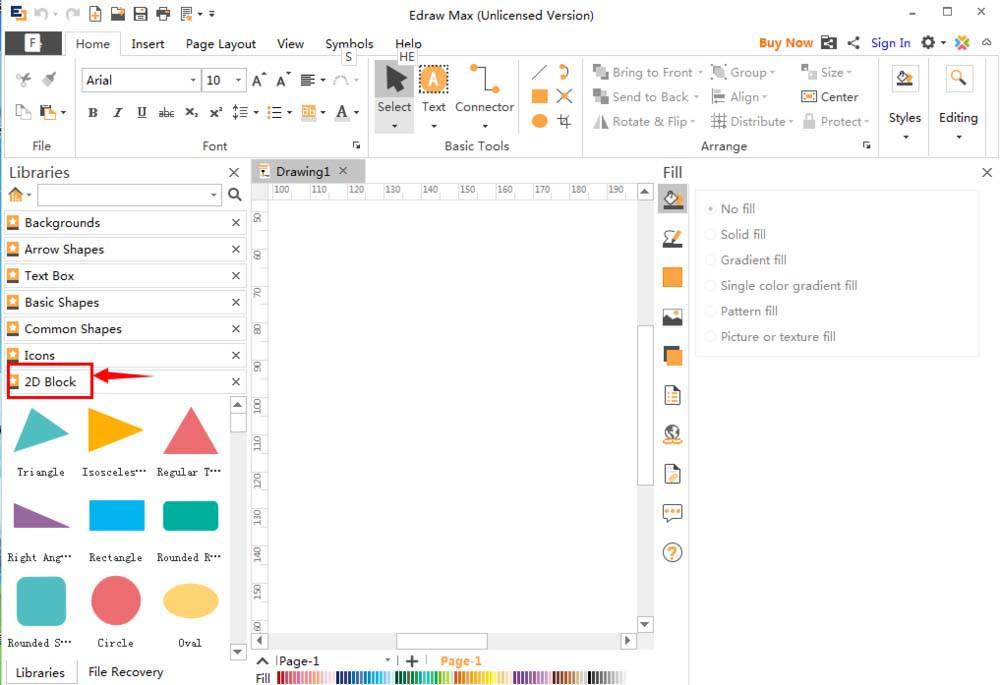This screenshot has width=1000, height=685.
Task: Select the Solid fill radio option
Action: point(711,234)
